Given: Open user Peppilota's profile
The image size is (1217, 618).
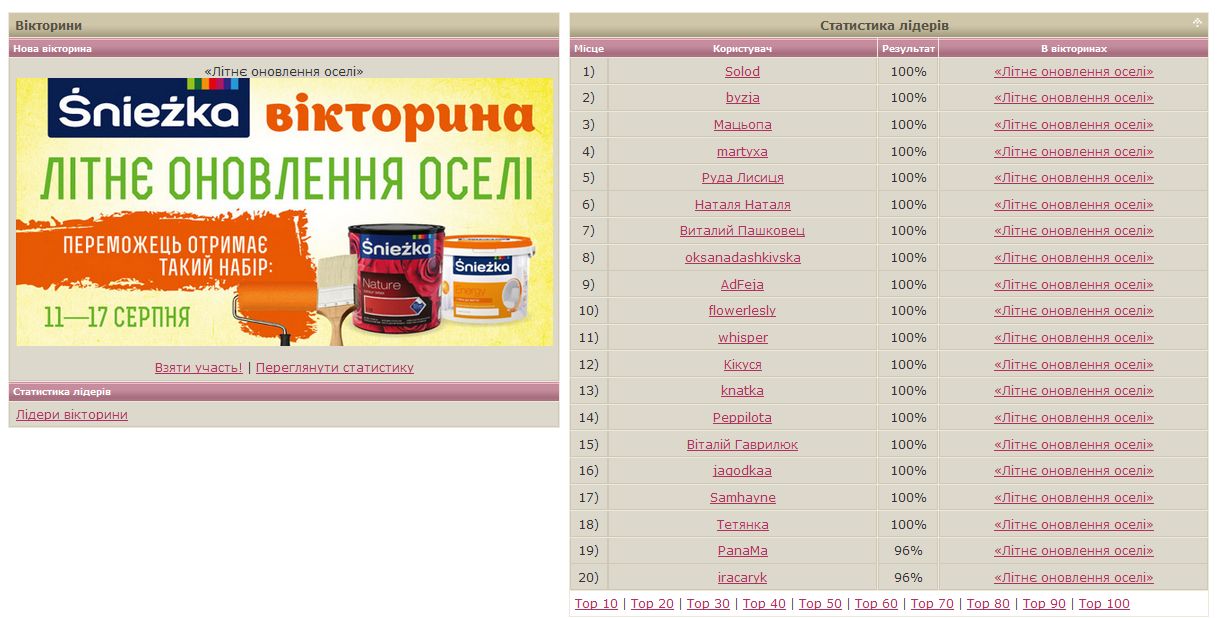Looking at the screenshot, I should 742,417.
